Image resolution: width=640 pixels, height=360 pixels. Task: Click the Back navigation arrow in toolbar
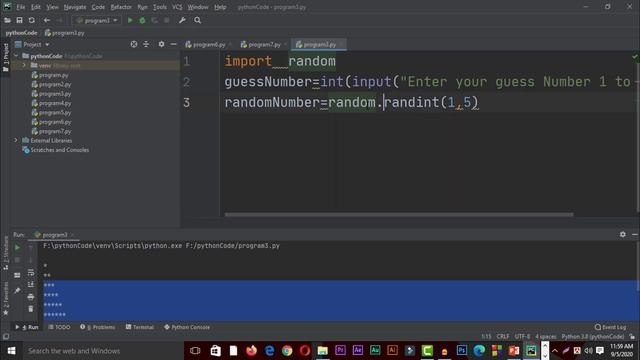[47, 20]
